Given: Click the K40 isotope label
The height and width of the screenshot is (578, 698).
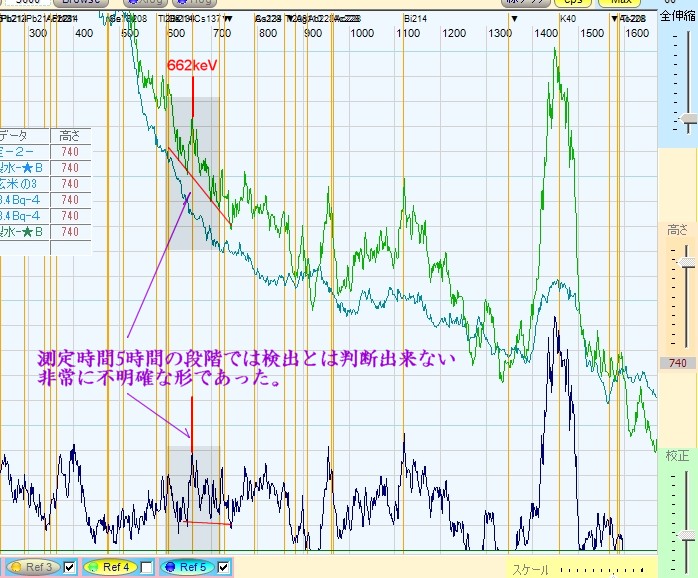Looking at the screenshot, I should click(x=568, y=19).
